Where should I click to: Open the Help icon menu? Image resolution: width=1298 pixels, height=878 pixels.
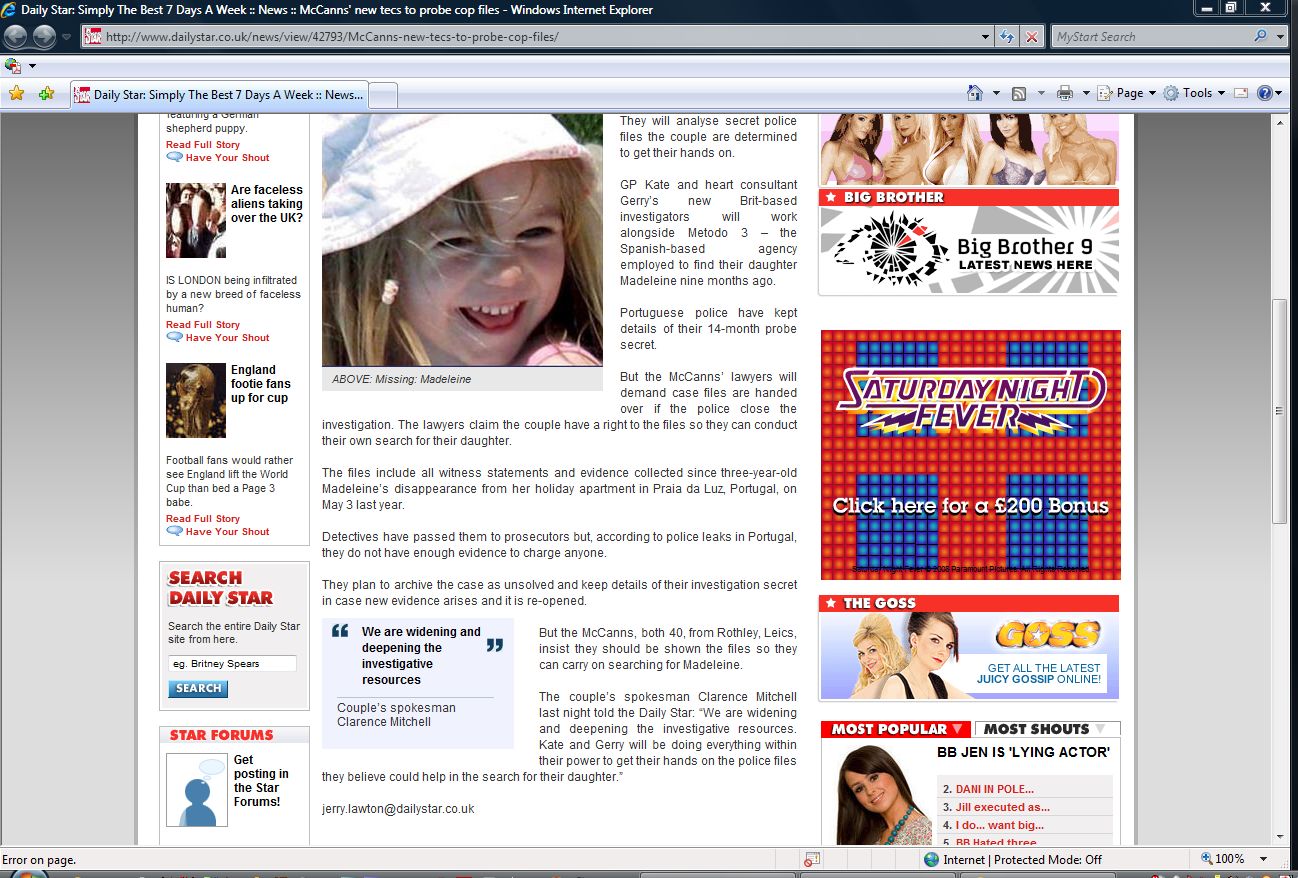[1265, 93]
